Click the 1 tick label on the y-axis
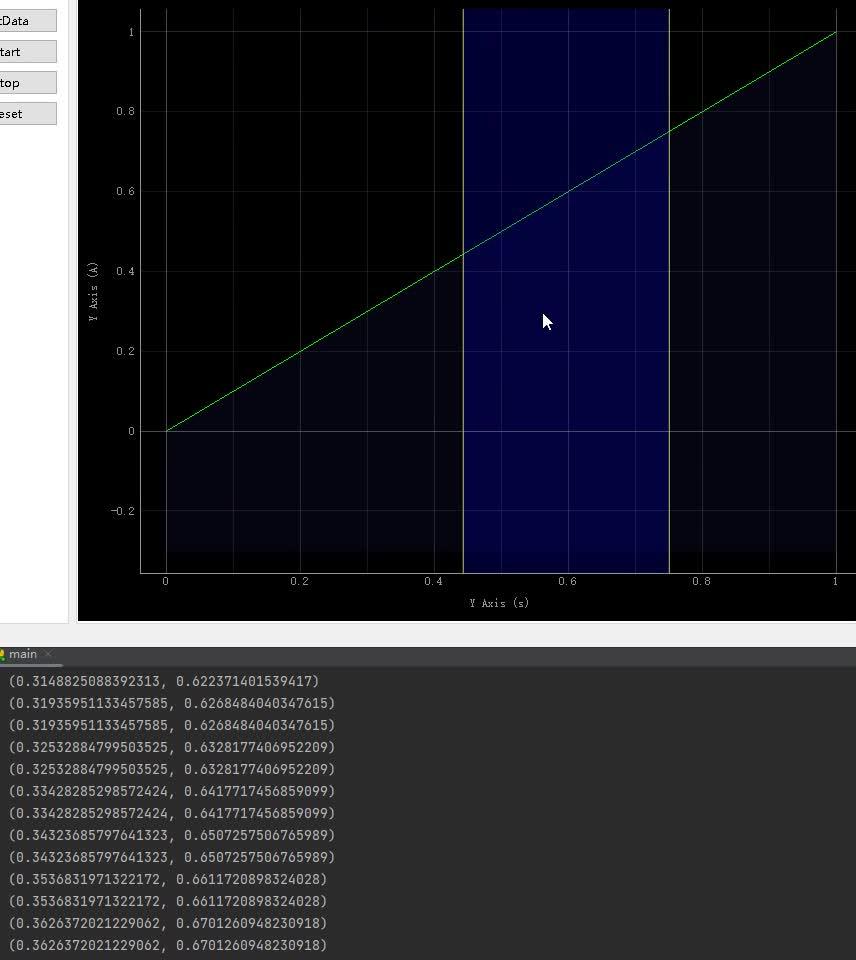Viewport: 856px width, 960px height. click(x=129, y=31)
